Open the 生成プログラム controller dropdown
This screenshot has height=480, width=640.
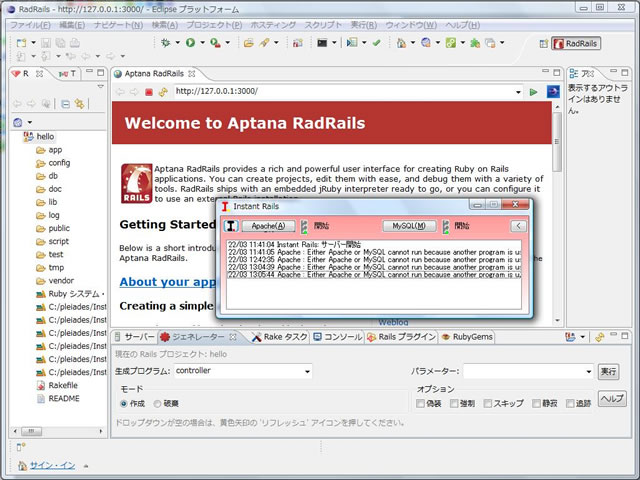[307, 371]
